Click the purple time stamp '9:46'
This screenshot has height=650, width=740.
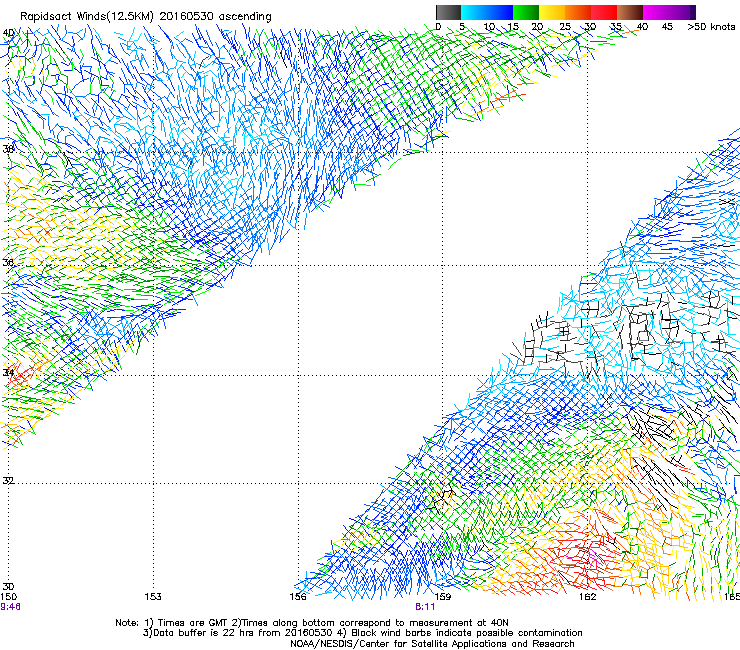tap(10, 607)
